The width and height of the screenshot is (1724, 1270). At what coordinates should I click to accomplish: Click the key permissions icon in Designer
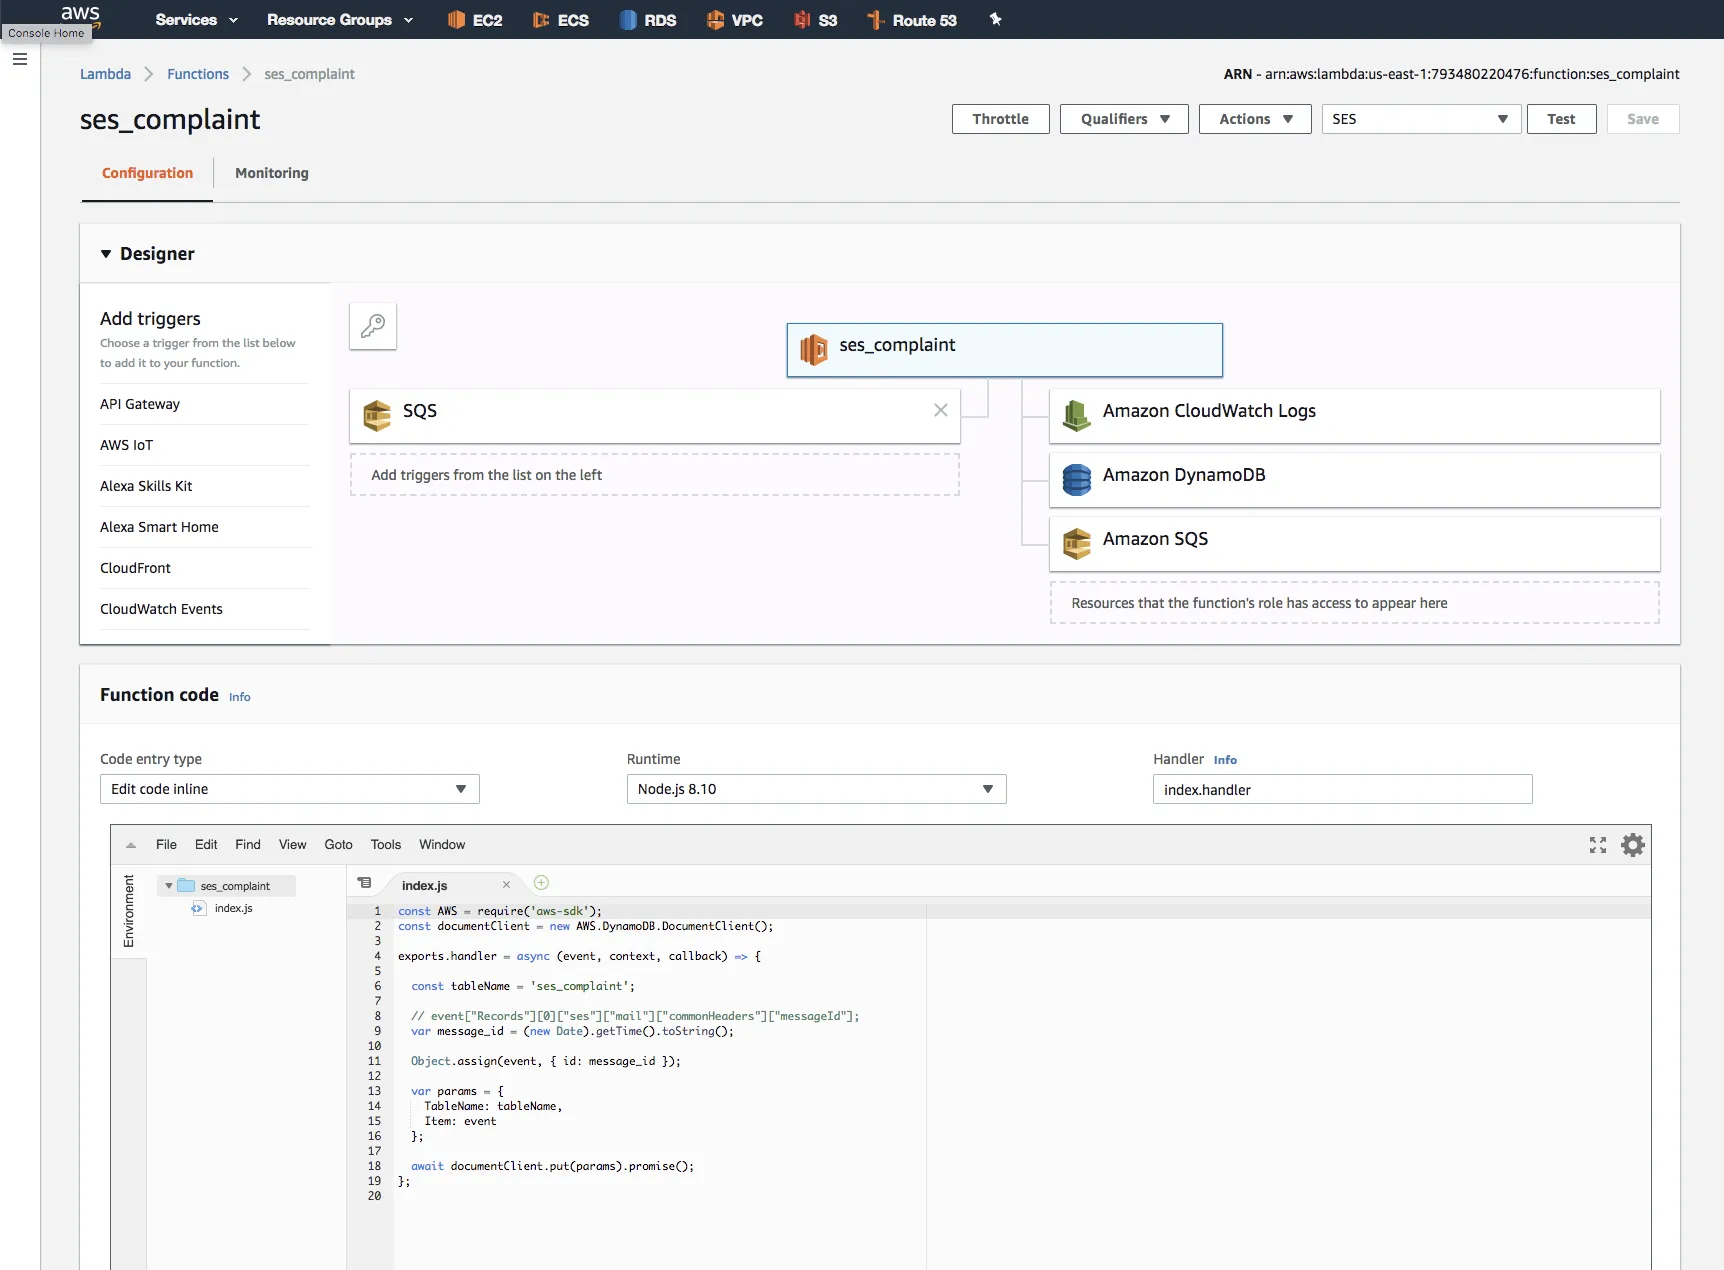373,326
